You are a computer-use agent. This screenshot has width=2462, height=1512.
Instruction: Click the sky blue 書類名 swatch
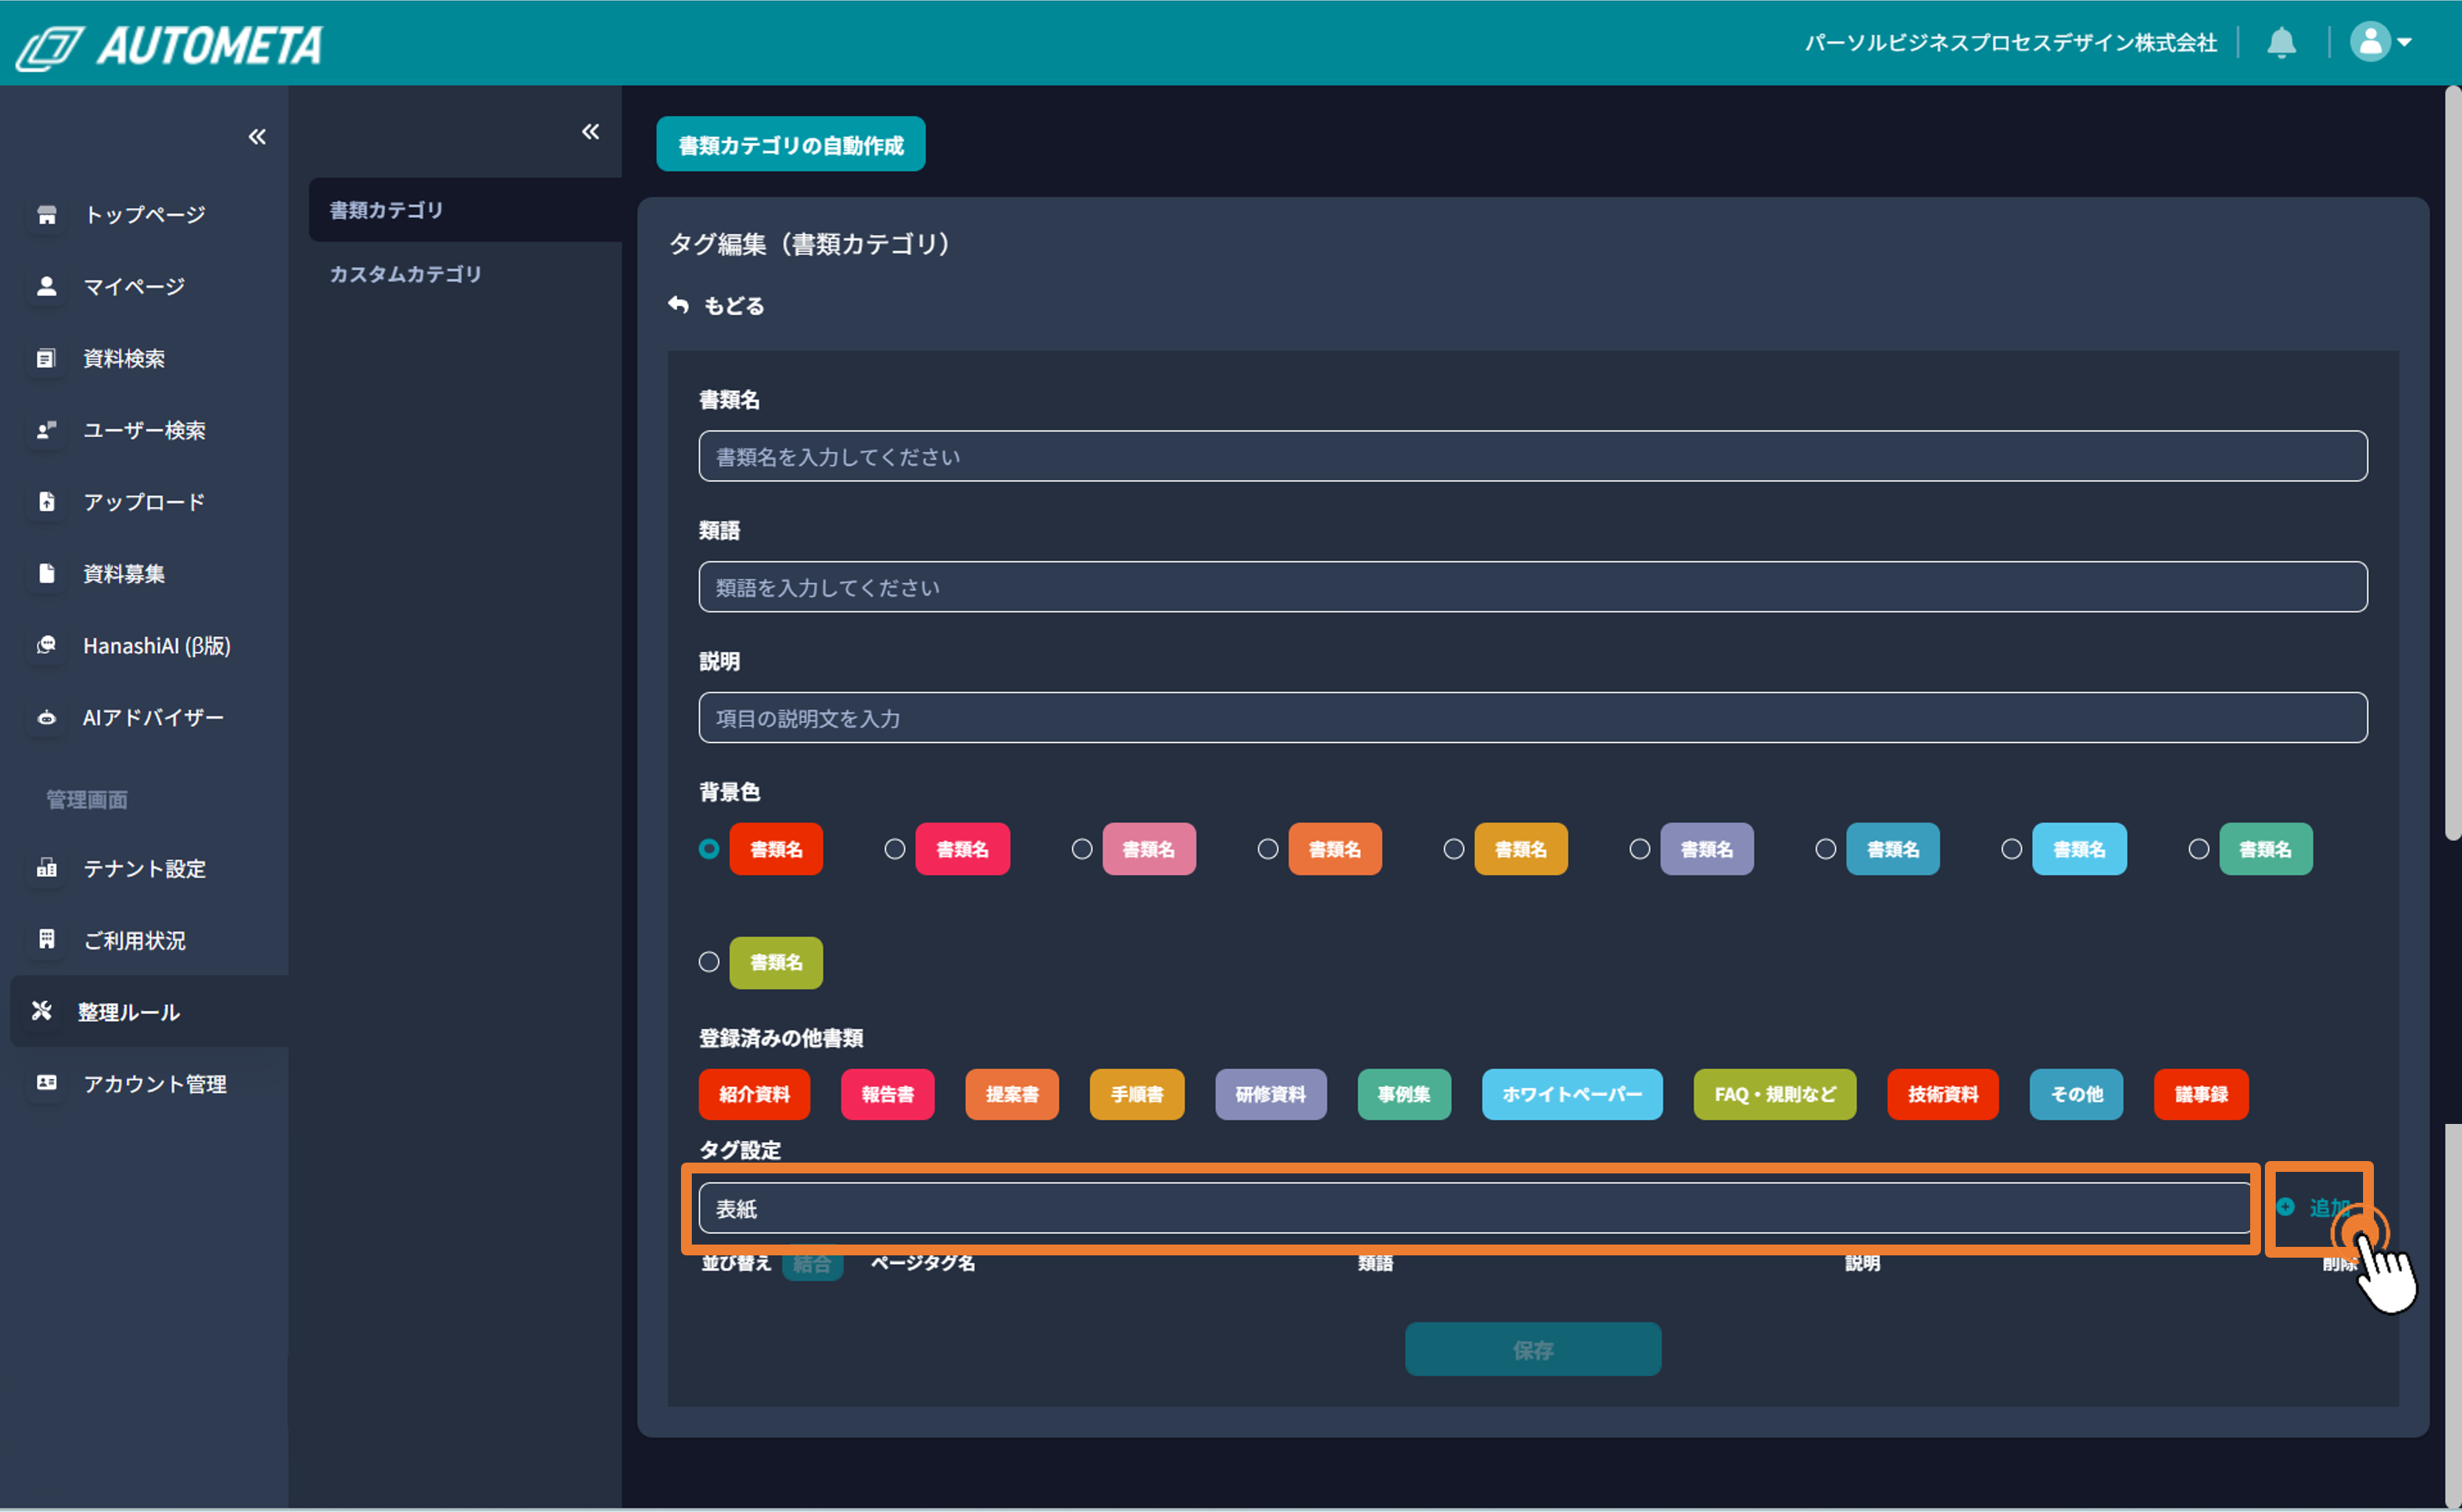2079,849
